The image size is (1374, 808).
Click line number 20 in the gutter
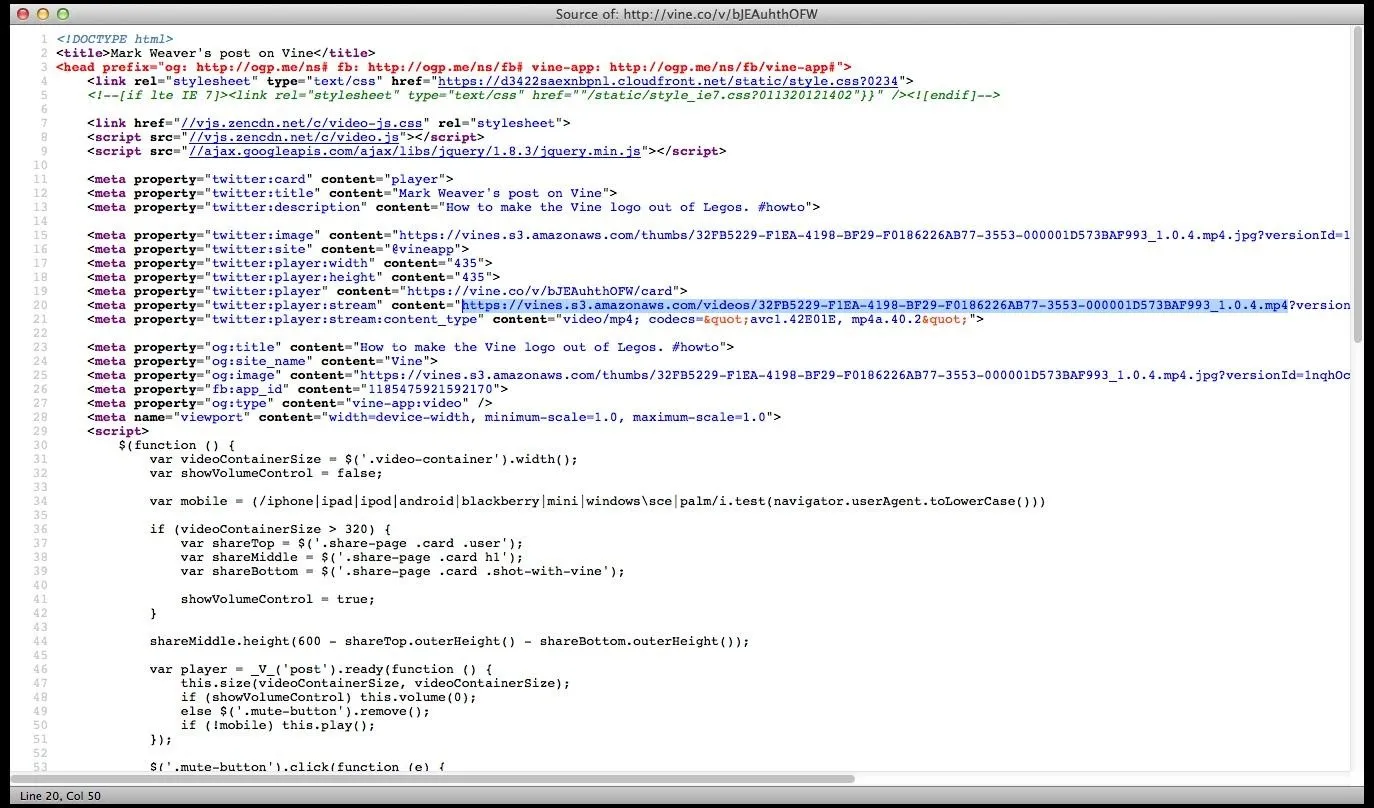(x=41, y=305)
